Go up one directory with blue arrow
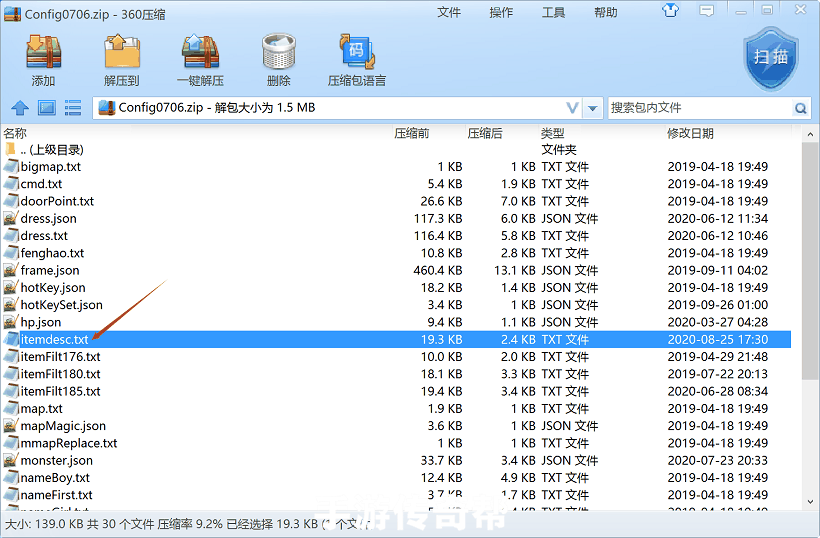 (20, 108)
